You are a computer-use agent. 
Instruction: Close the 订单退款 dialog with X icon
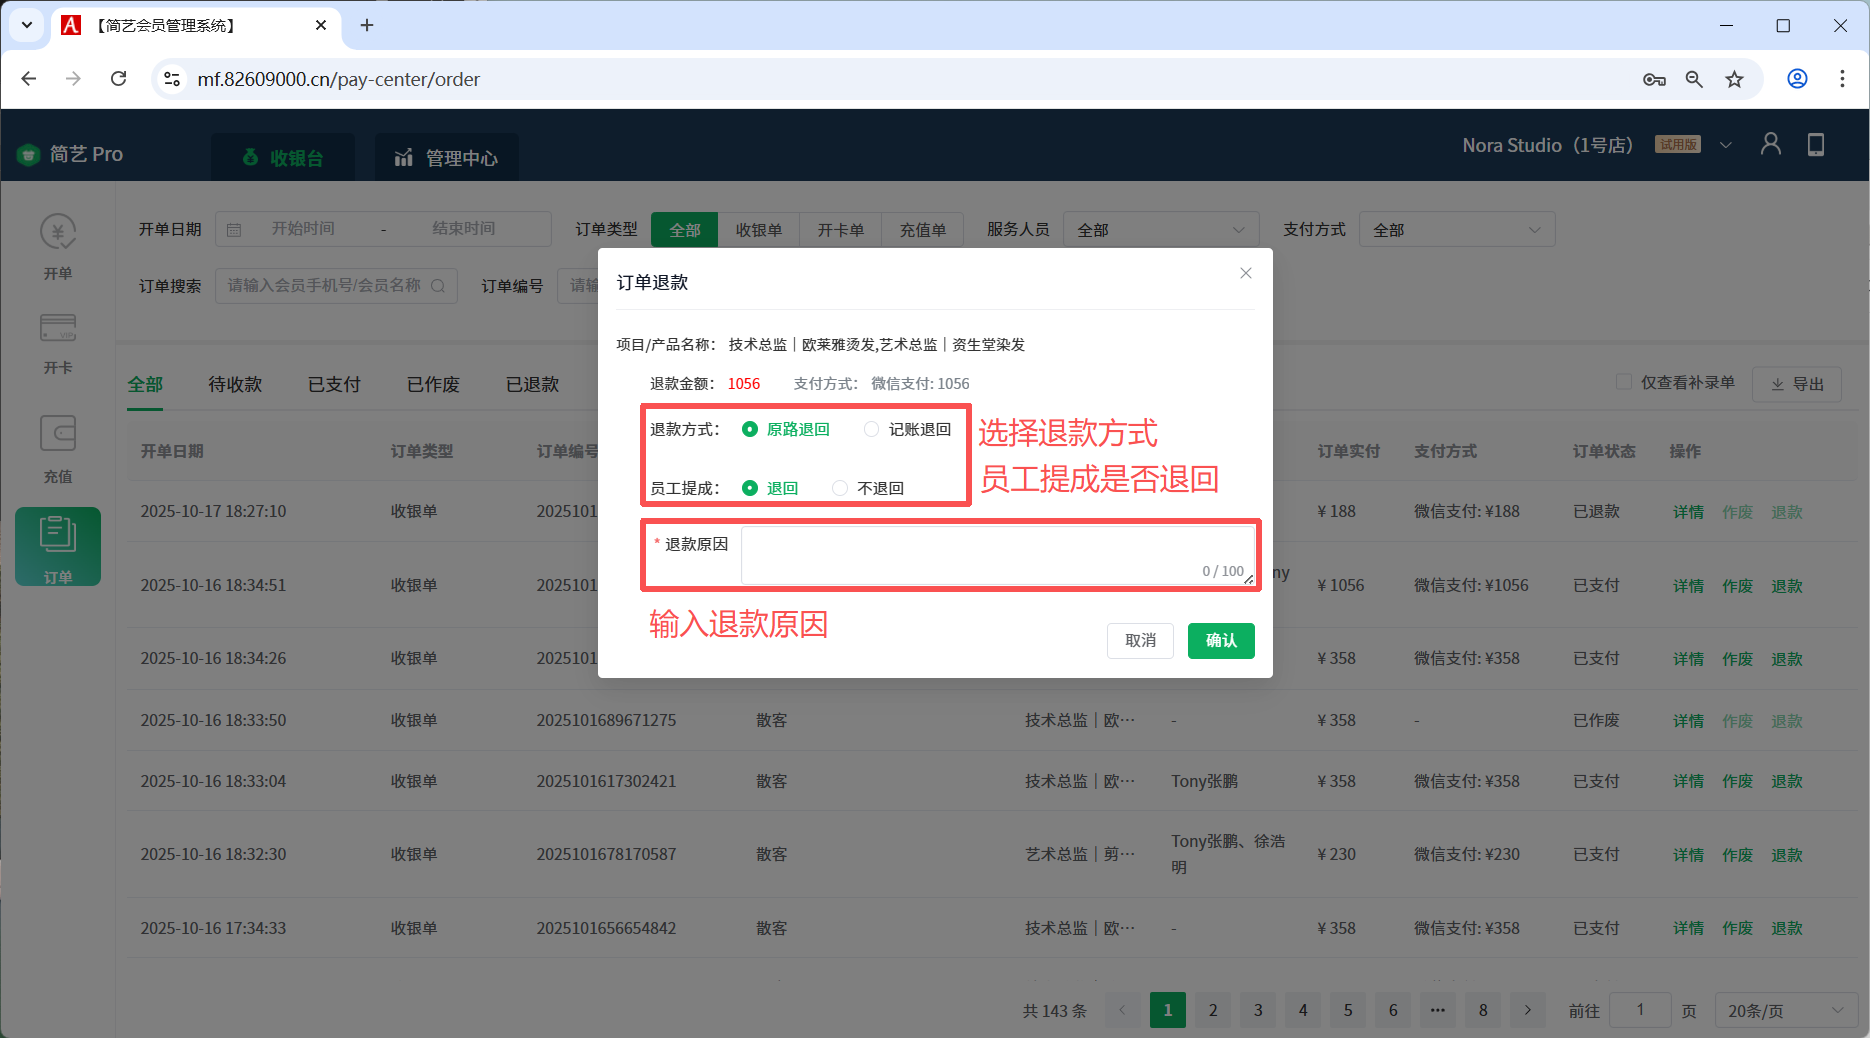(1245, 273)
